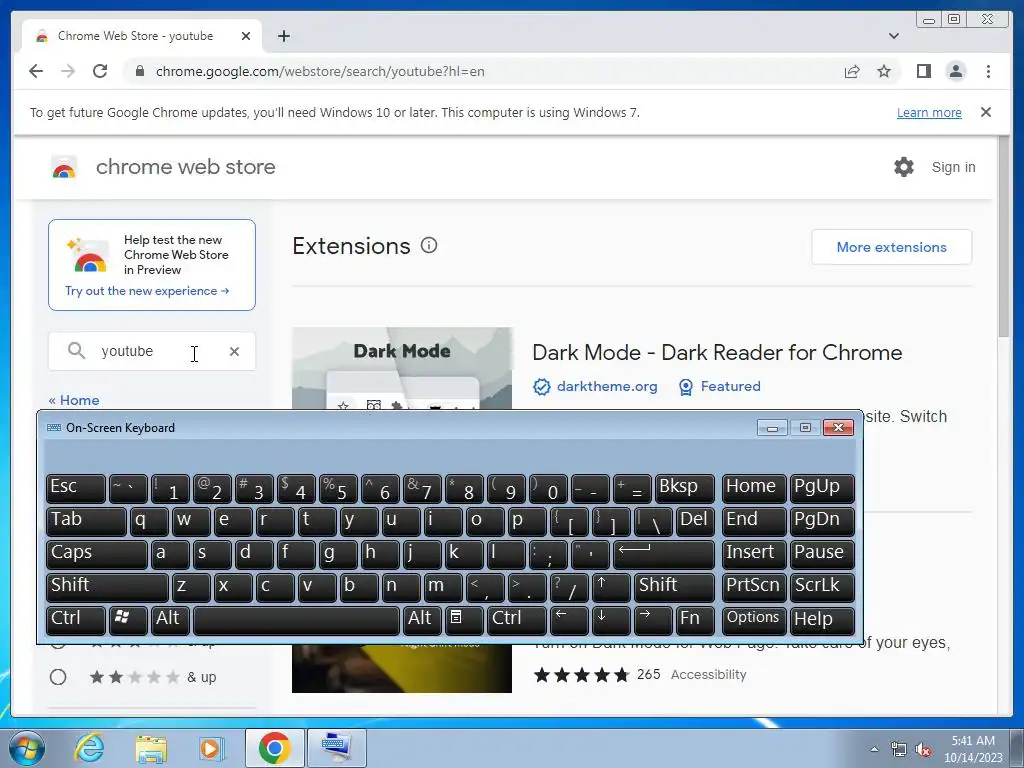
Task: View site info via the lock icon
Action: point(139,71)
